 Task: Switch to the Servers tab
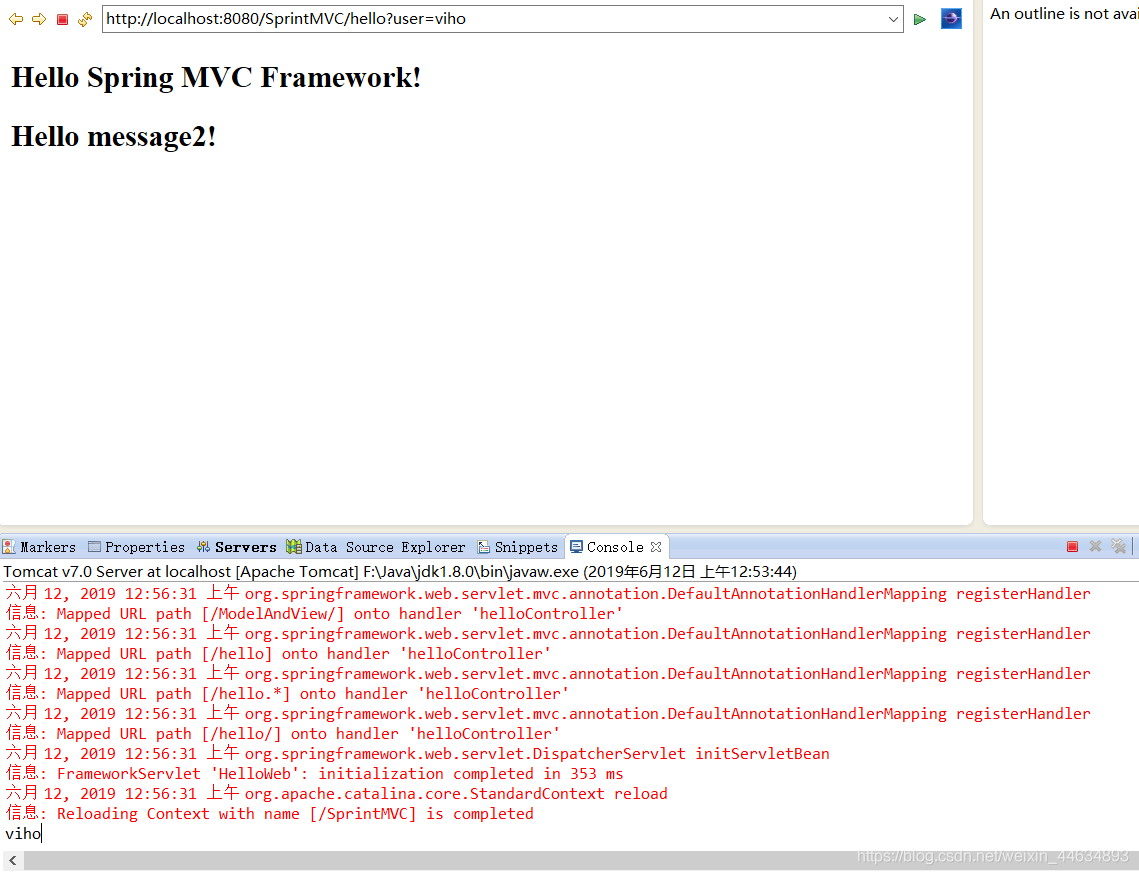237,547
